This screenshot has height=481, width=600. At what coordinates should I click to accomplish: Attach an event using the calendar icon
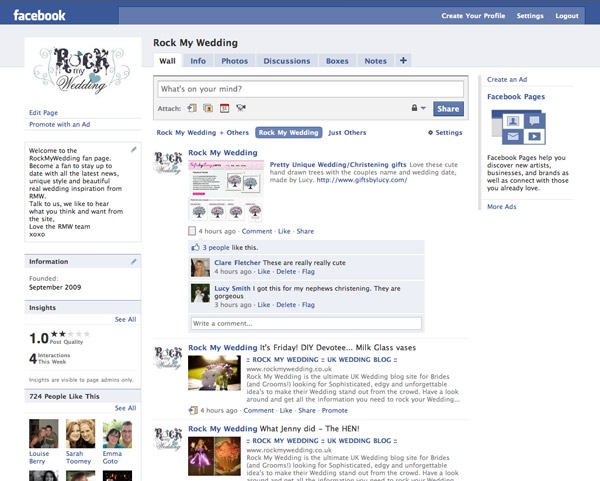[225, 108]
